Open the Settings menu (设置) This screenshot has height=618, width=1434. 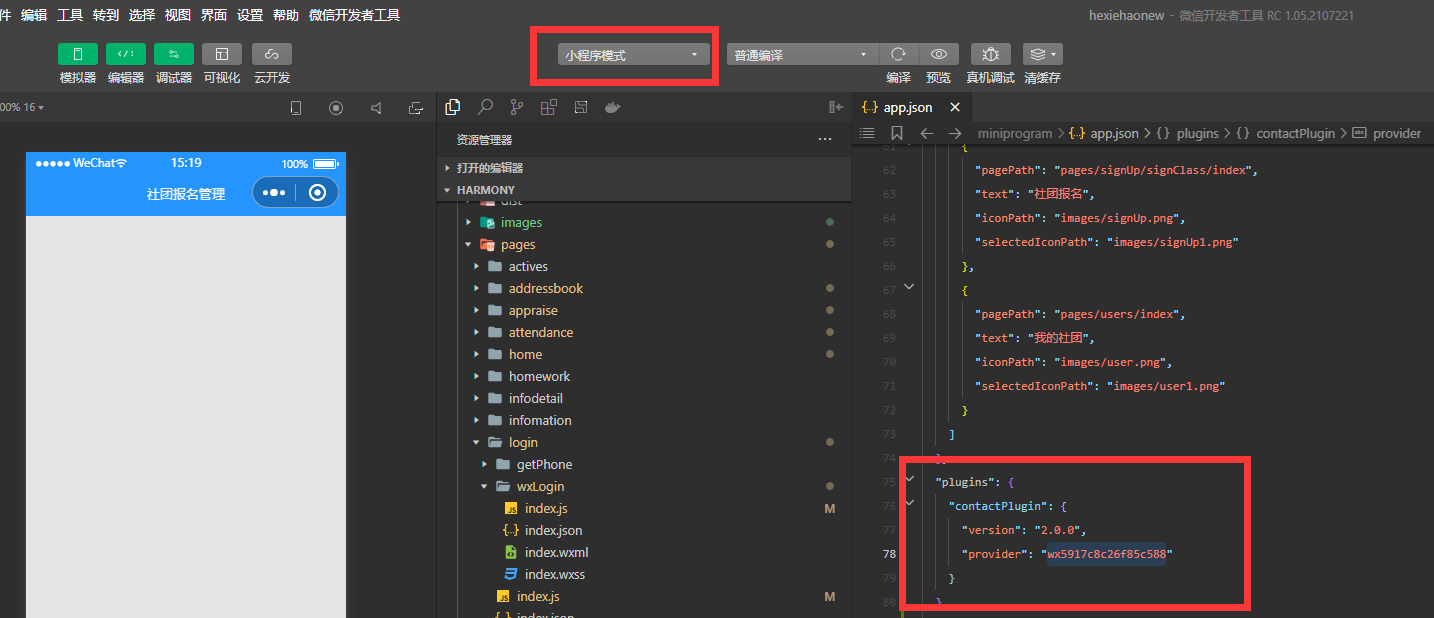[x=250, y=15]
